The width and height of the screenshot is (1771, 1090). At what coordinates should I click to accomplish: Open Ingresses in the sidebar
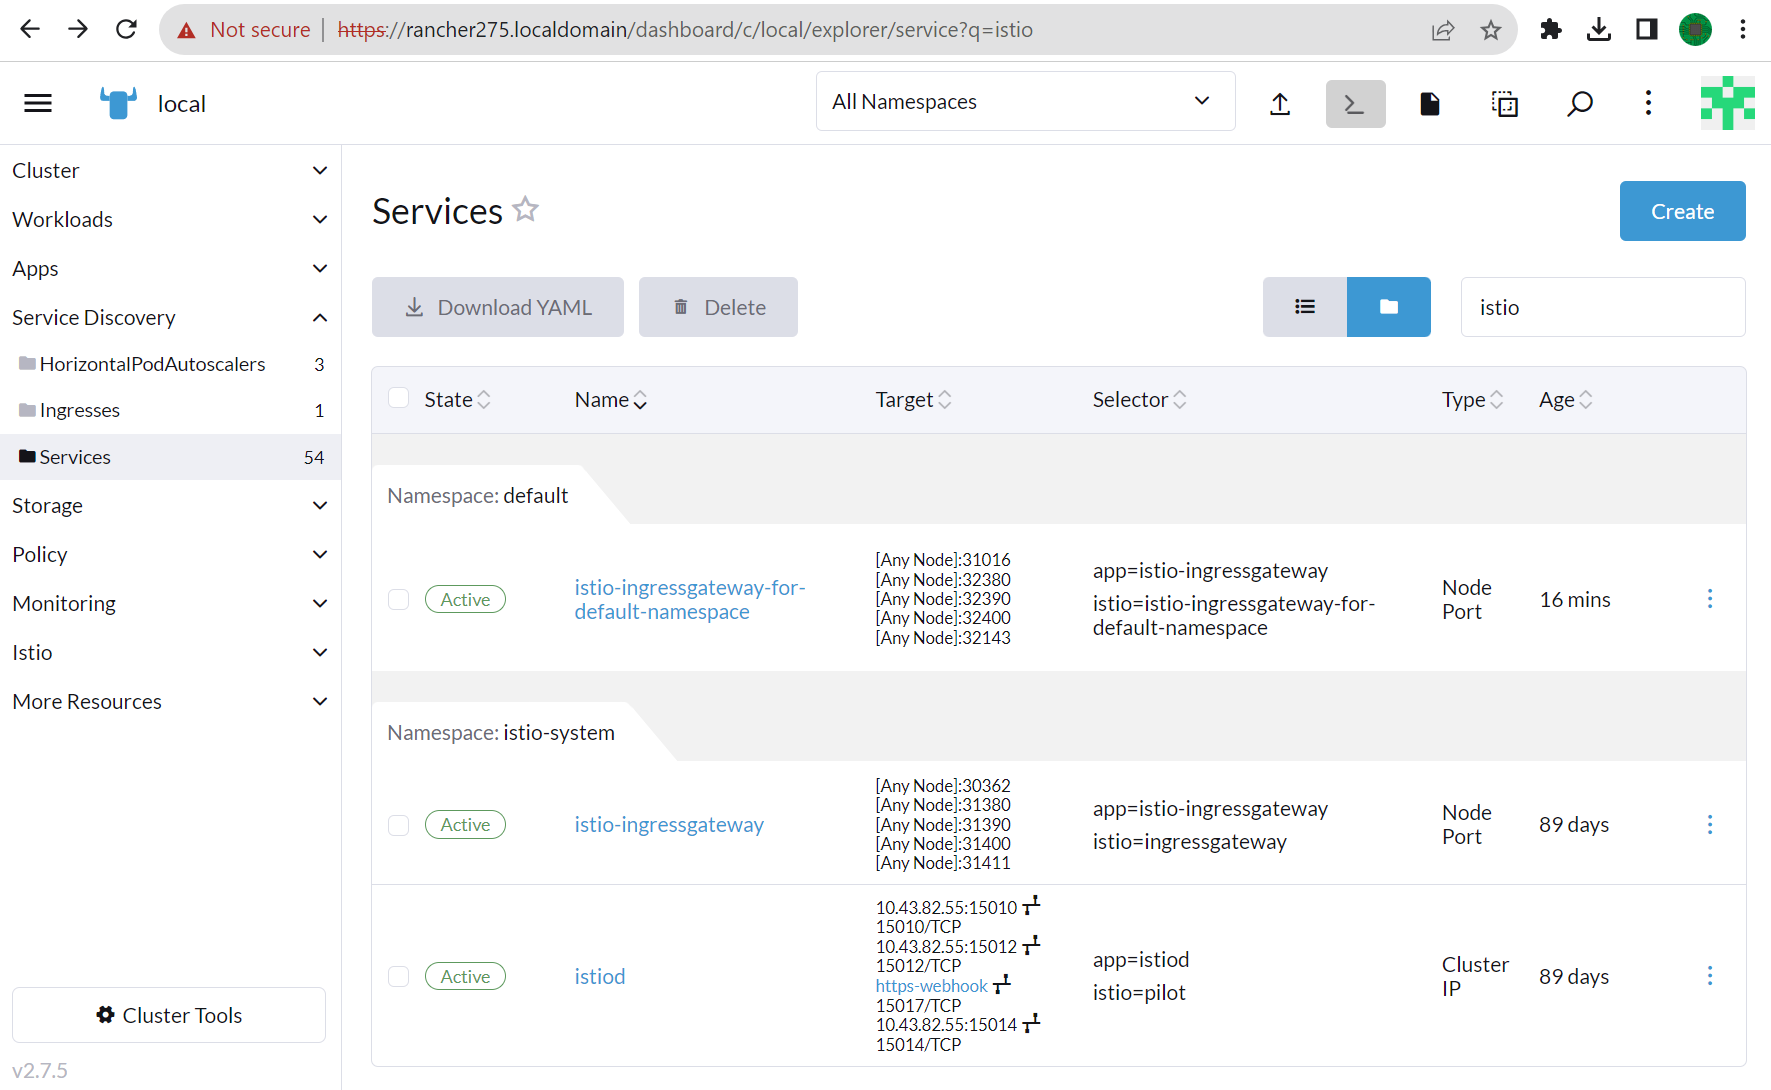(x=80, y=411)
